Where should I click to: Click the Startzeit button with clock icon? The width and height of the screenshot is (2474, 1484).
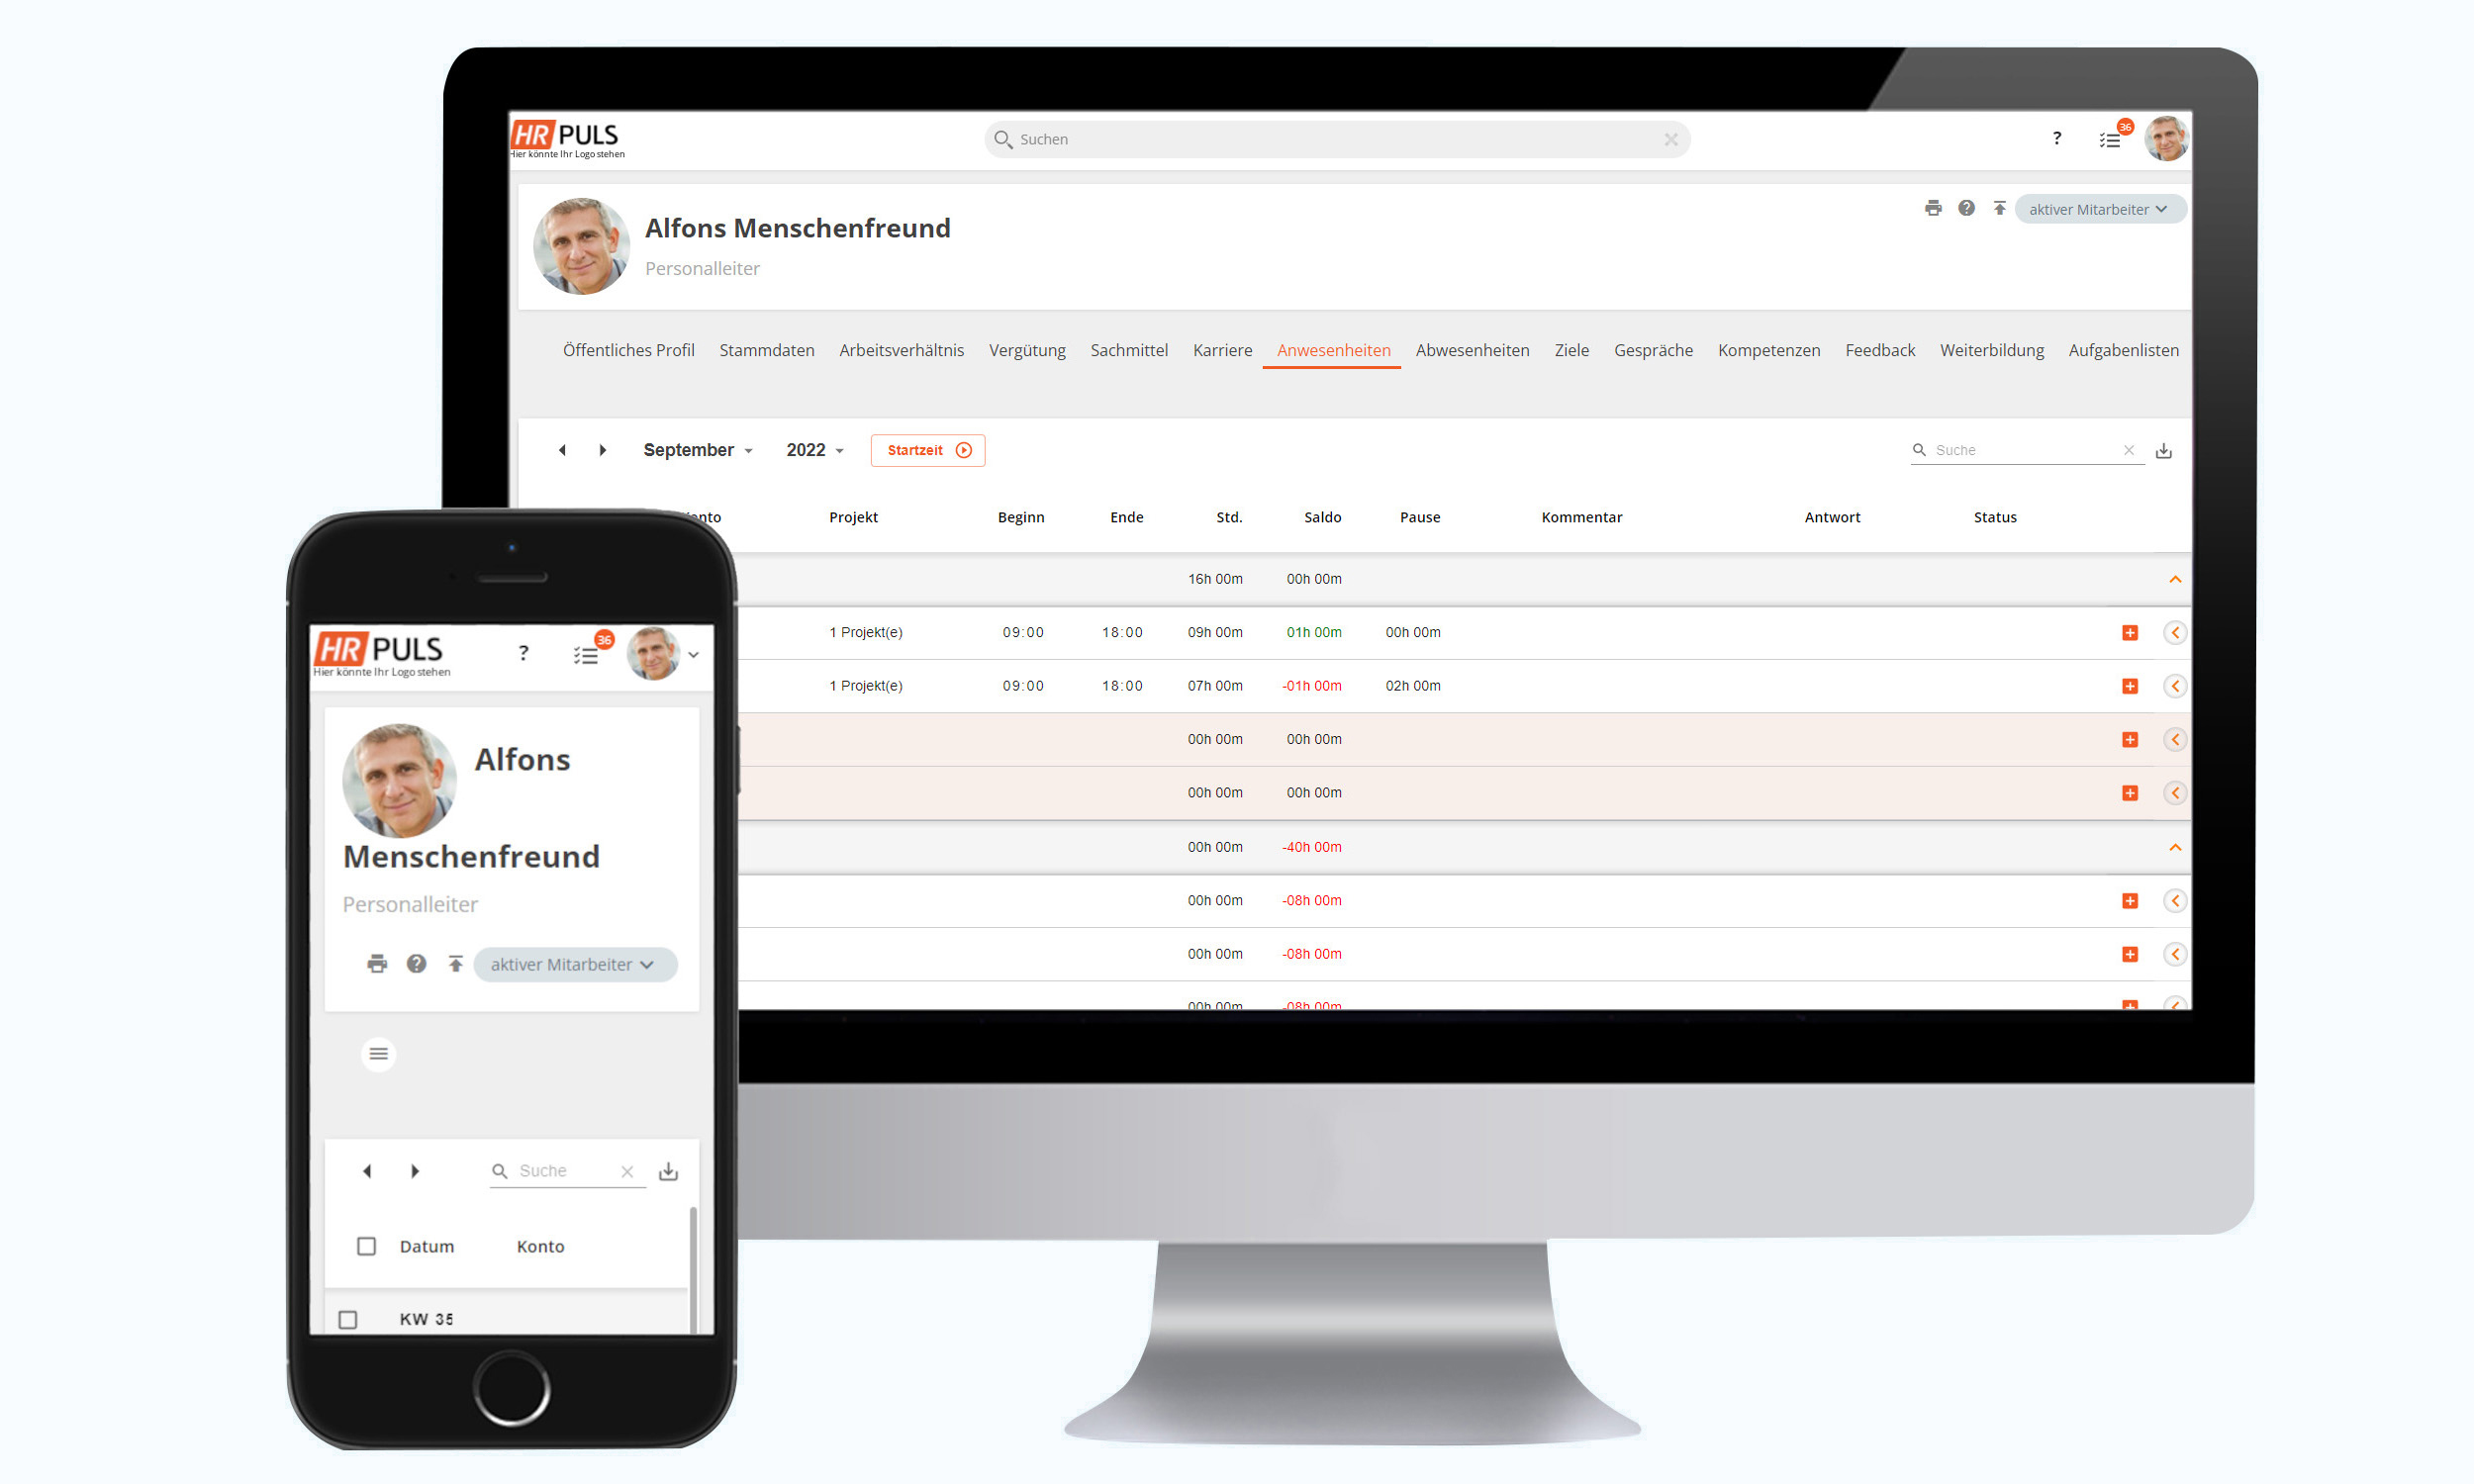click(x=928, y=449)
